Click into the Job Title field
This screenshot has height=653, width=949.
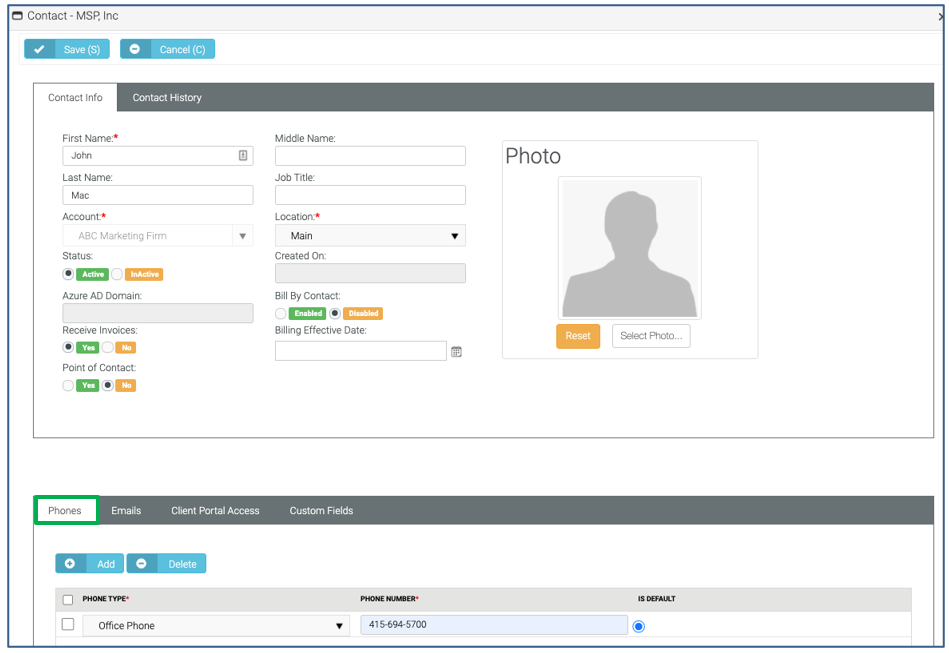pyautogui.click(x=370, y=195)
